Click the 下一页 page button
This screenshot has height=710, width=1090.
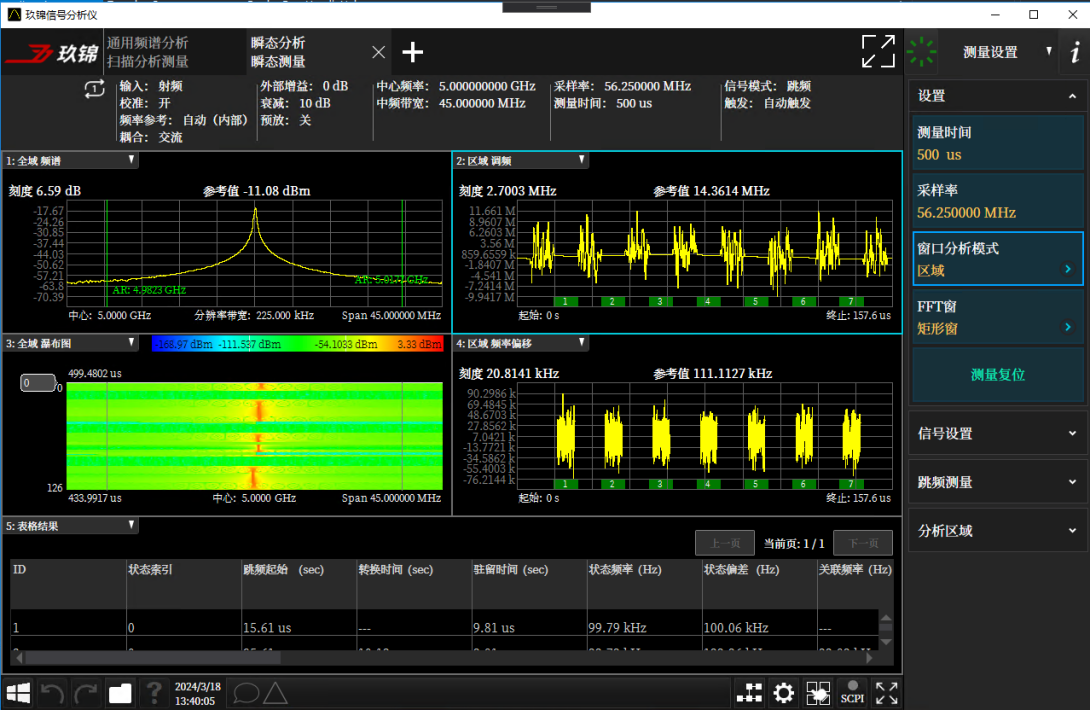[x=863, y=543]
